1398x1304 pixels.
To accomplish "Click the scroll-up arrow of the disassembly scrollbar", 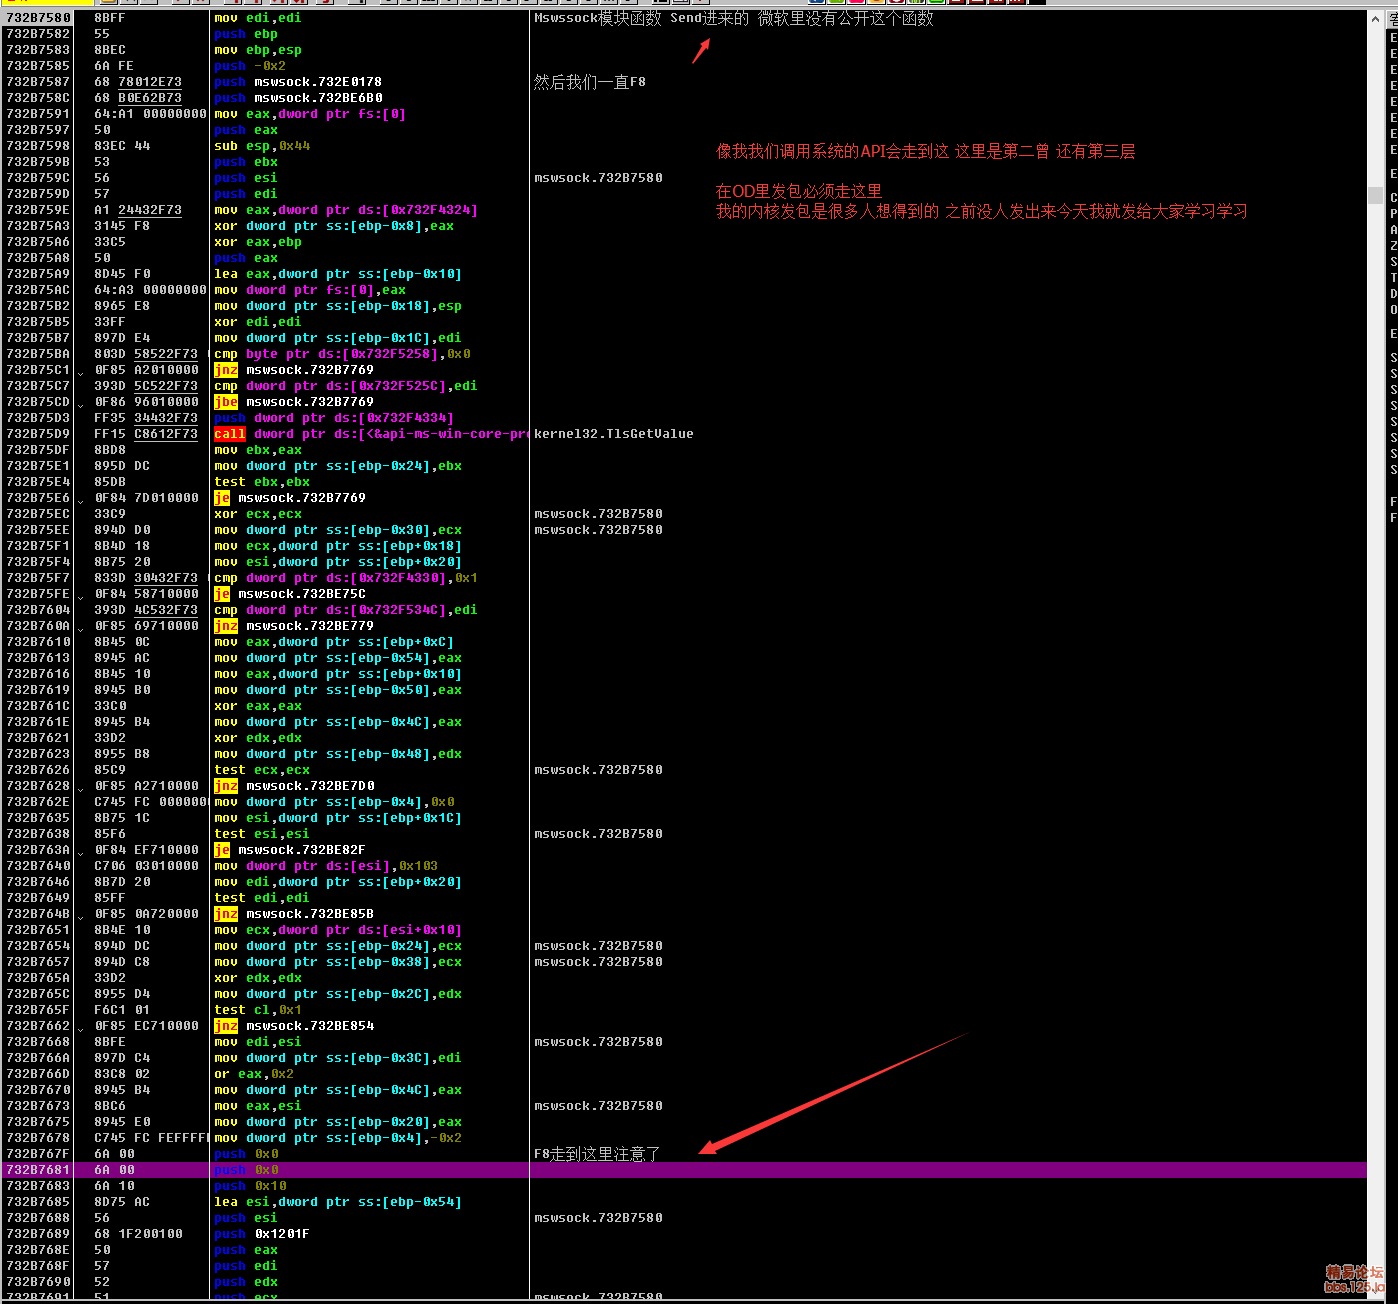I will (x=1375, y=18).
